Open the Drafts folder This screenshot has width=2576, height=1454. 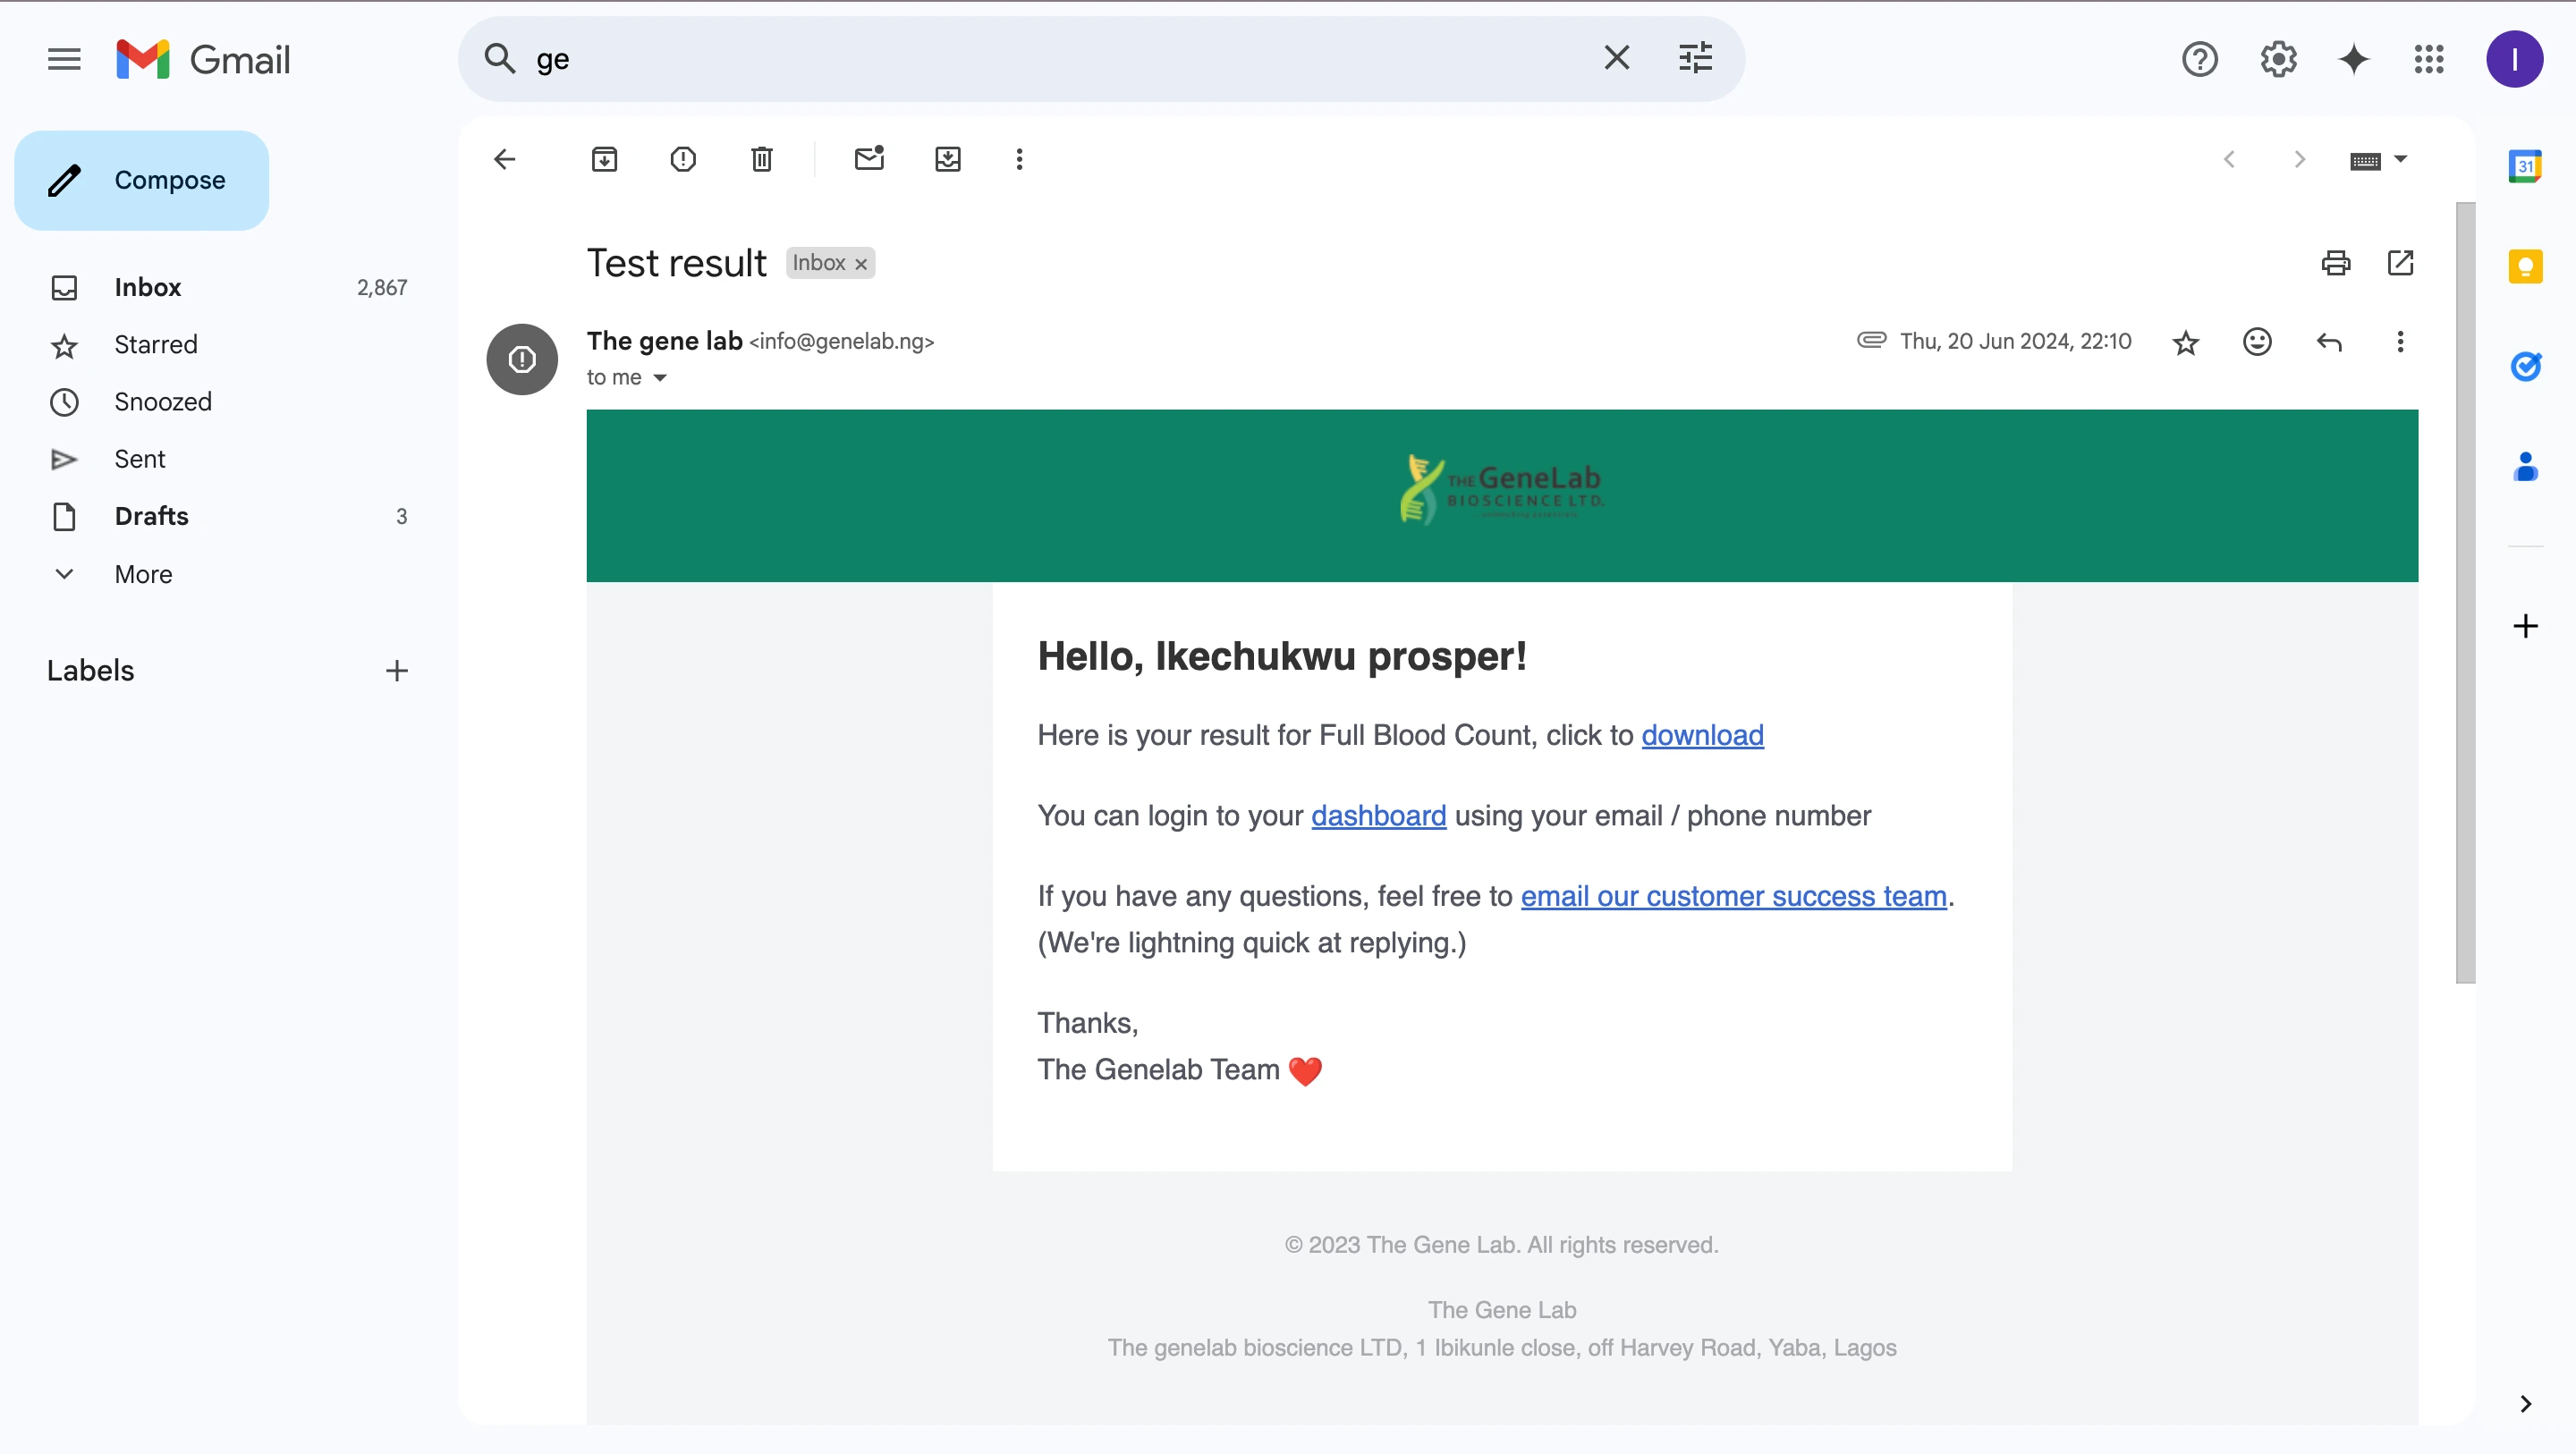tap(151, 516)
